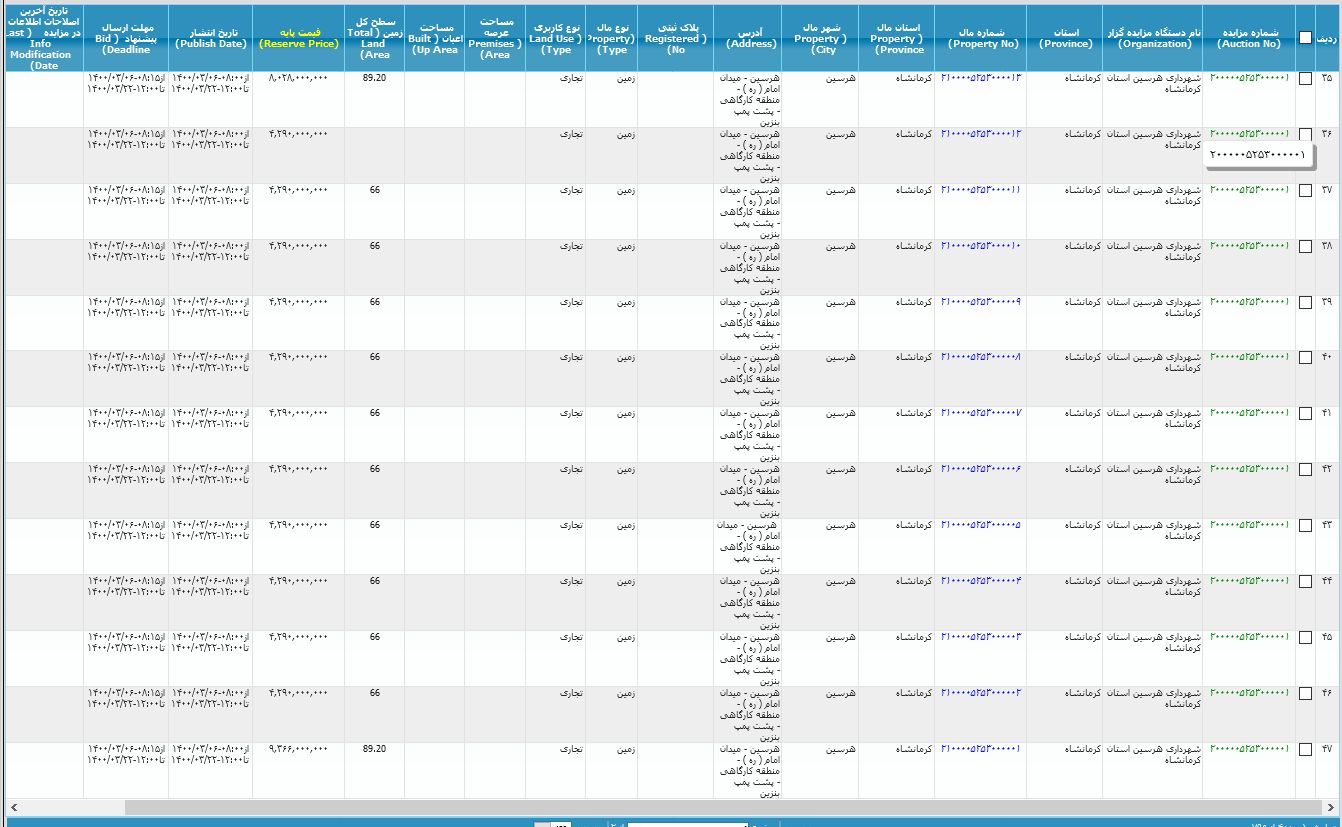Sort by Publish Date column header

pyautogui.click(x=210, y=38)
